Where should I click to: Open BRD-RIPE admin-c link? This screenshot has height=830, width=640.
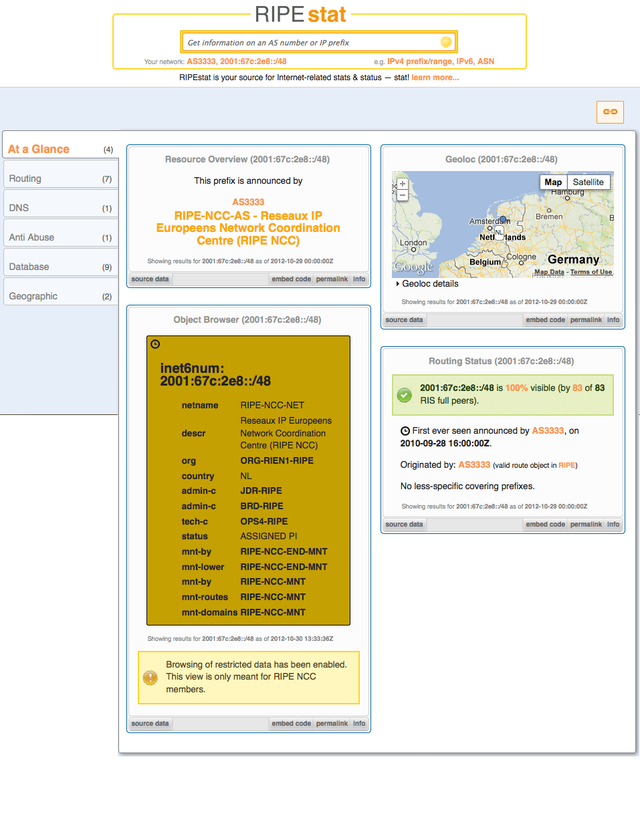(262, 506)
